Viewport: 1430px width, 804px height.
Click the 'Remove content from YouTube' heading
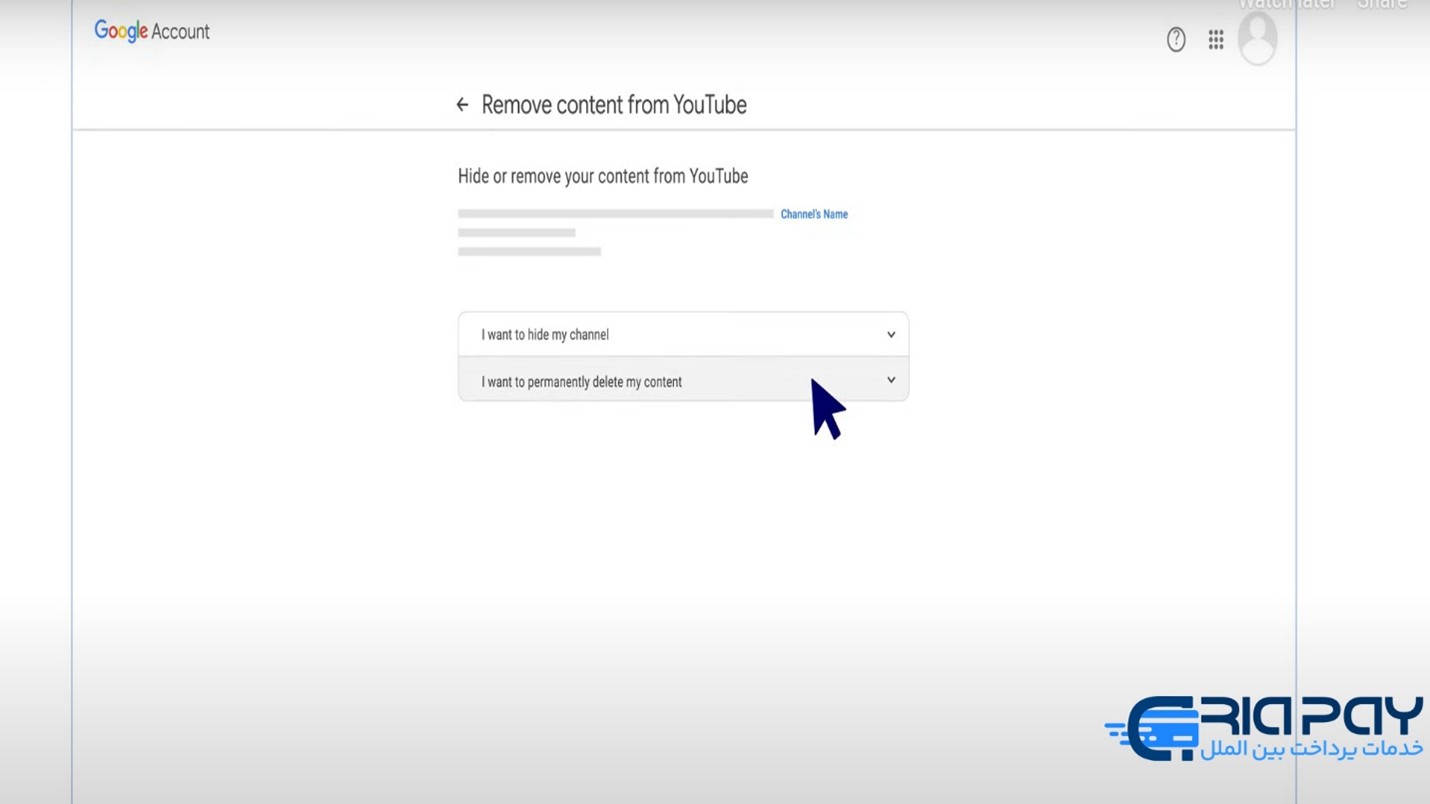(x=614, y=105)
